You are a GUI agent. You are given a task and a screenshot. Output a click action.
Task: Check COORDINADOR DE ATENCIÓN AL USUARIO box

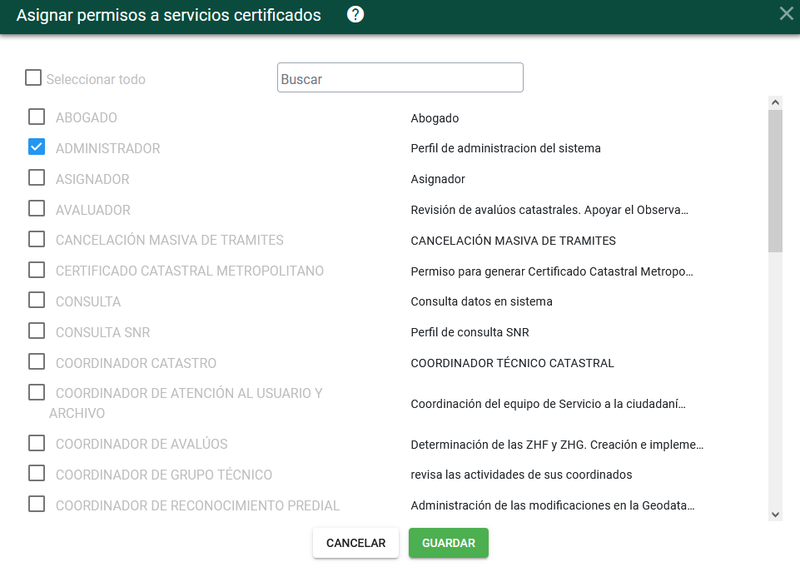[37, 392]
